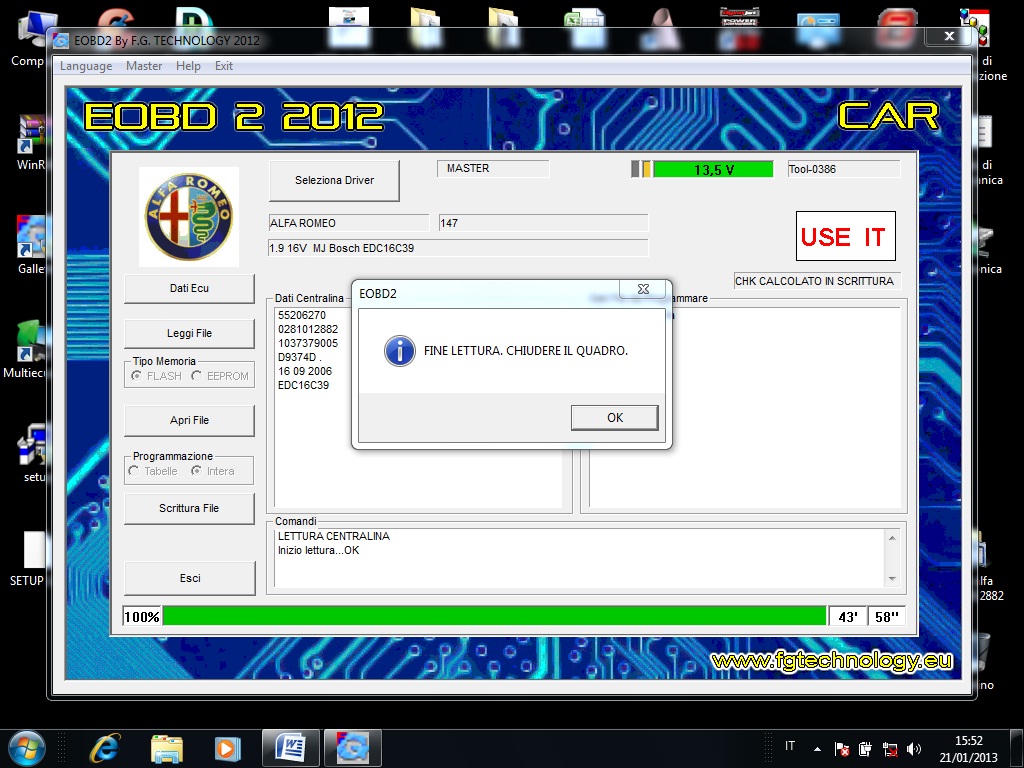Click the 58'' seconds timer box

tap(887, 616)
